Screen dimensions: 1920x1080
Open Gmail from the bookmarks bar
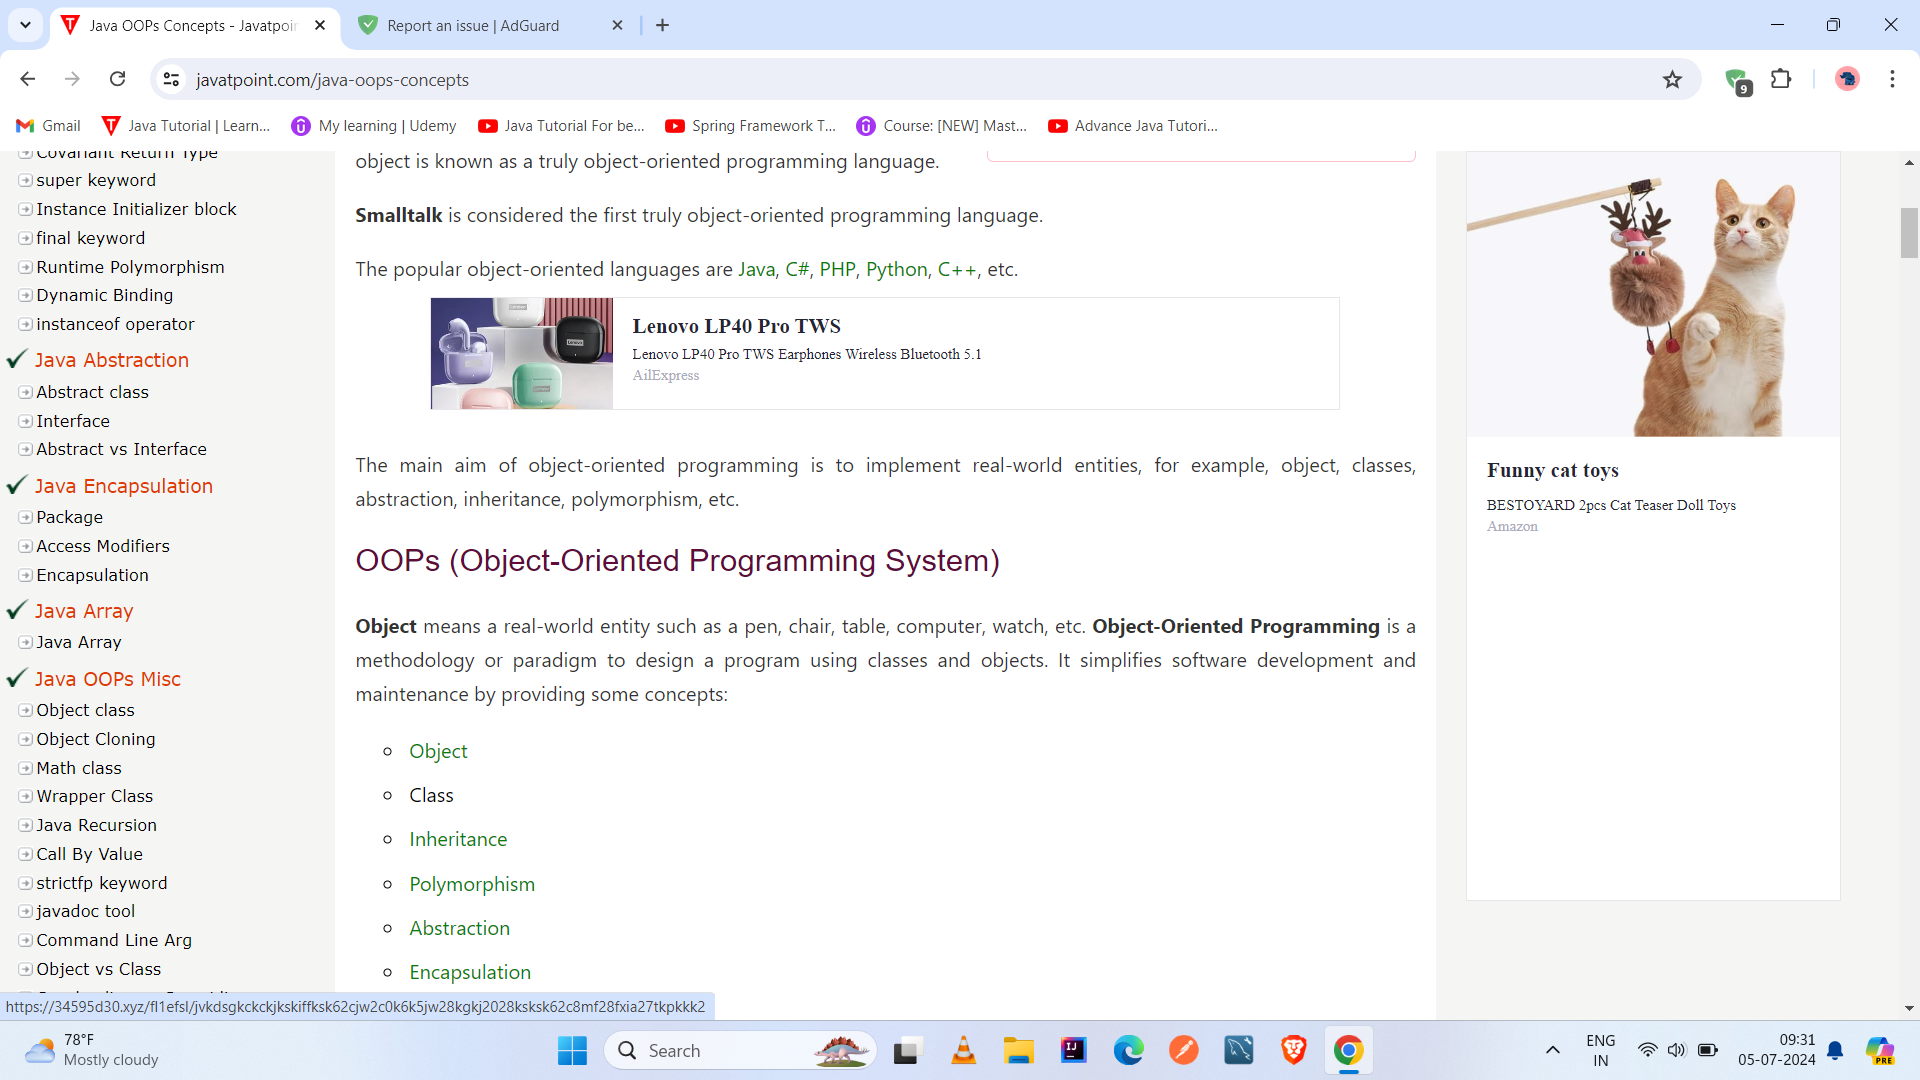[47, 126]
